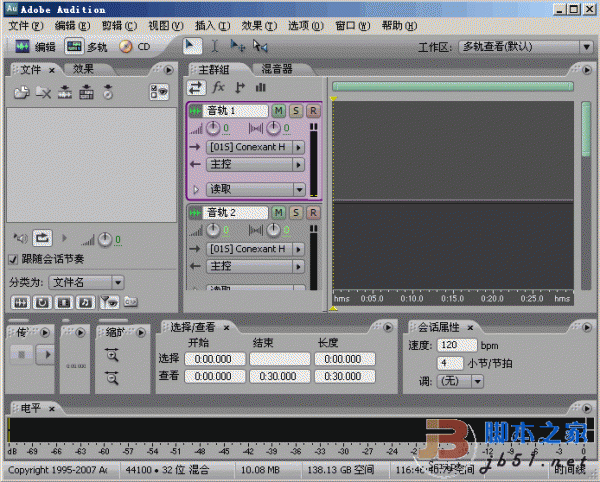The image size is (600, 482).
Task: Click 音轨 1 name field
Action: (x=235, y=111)
